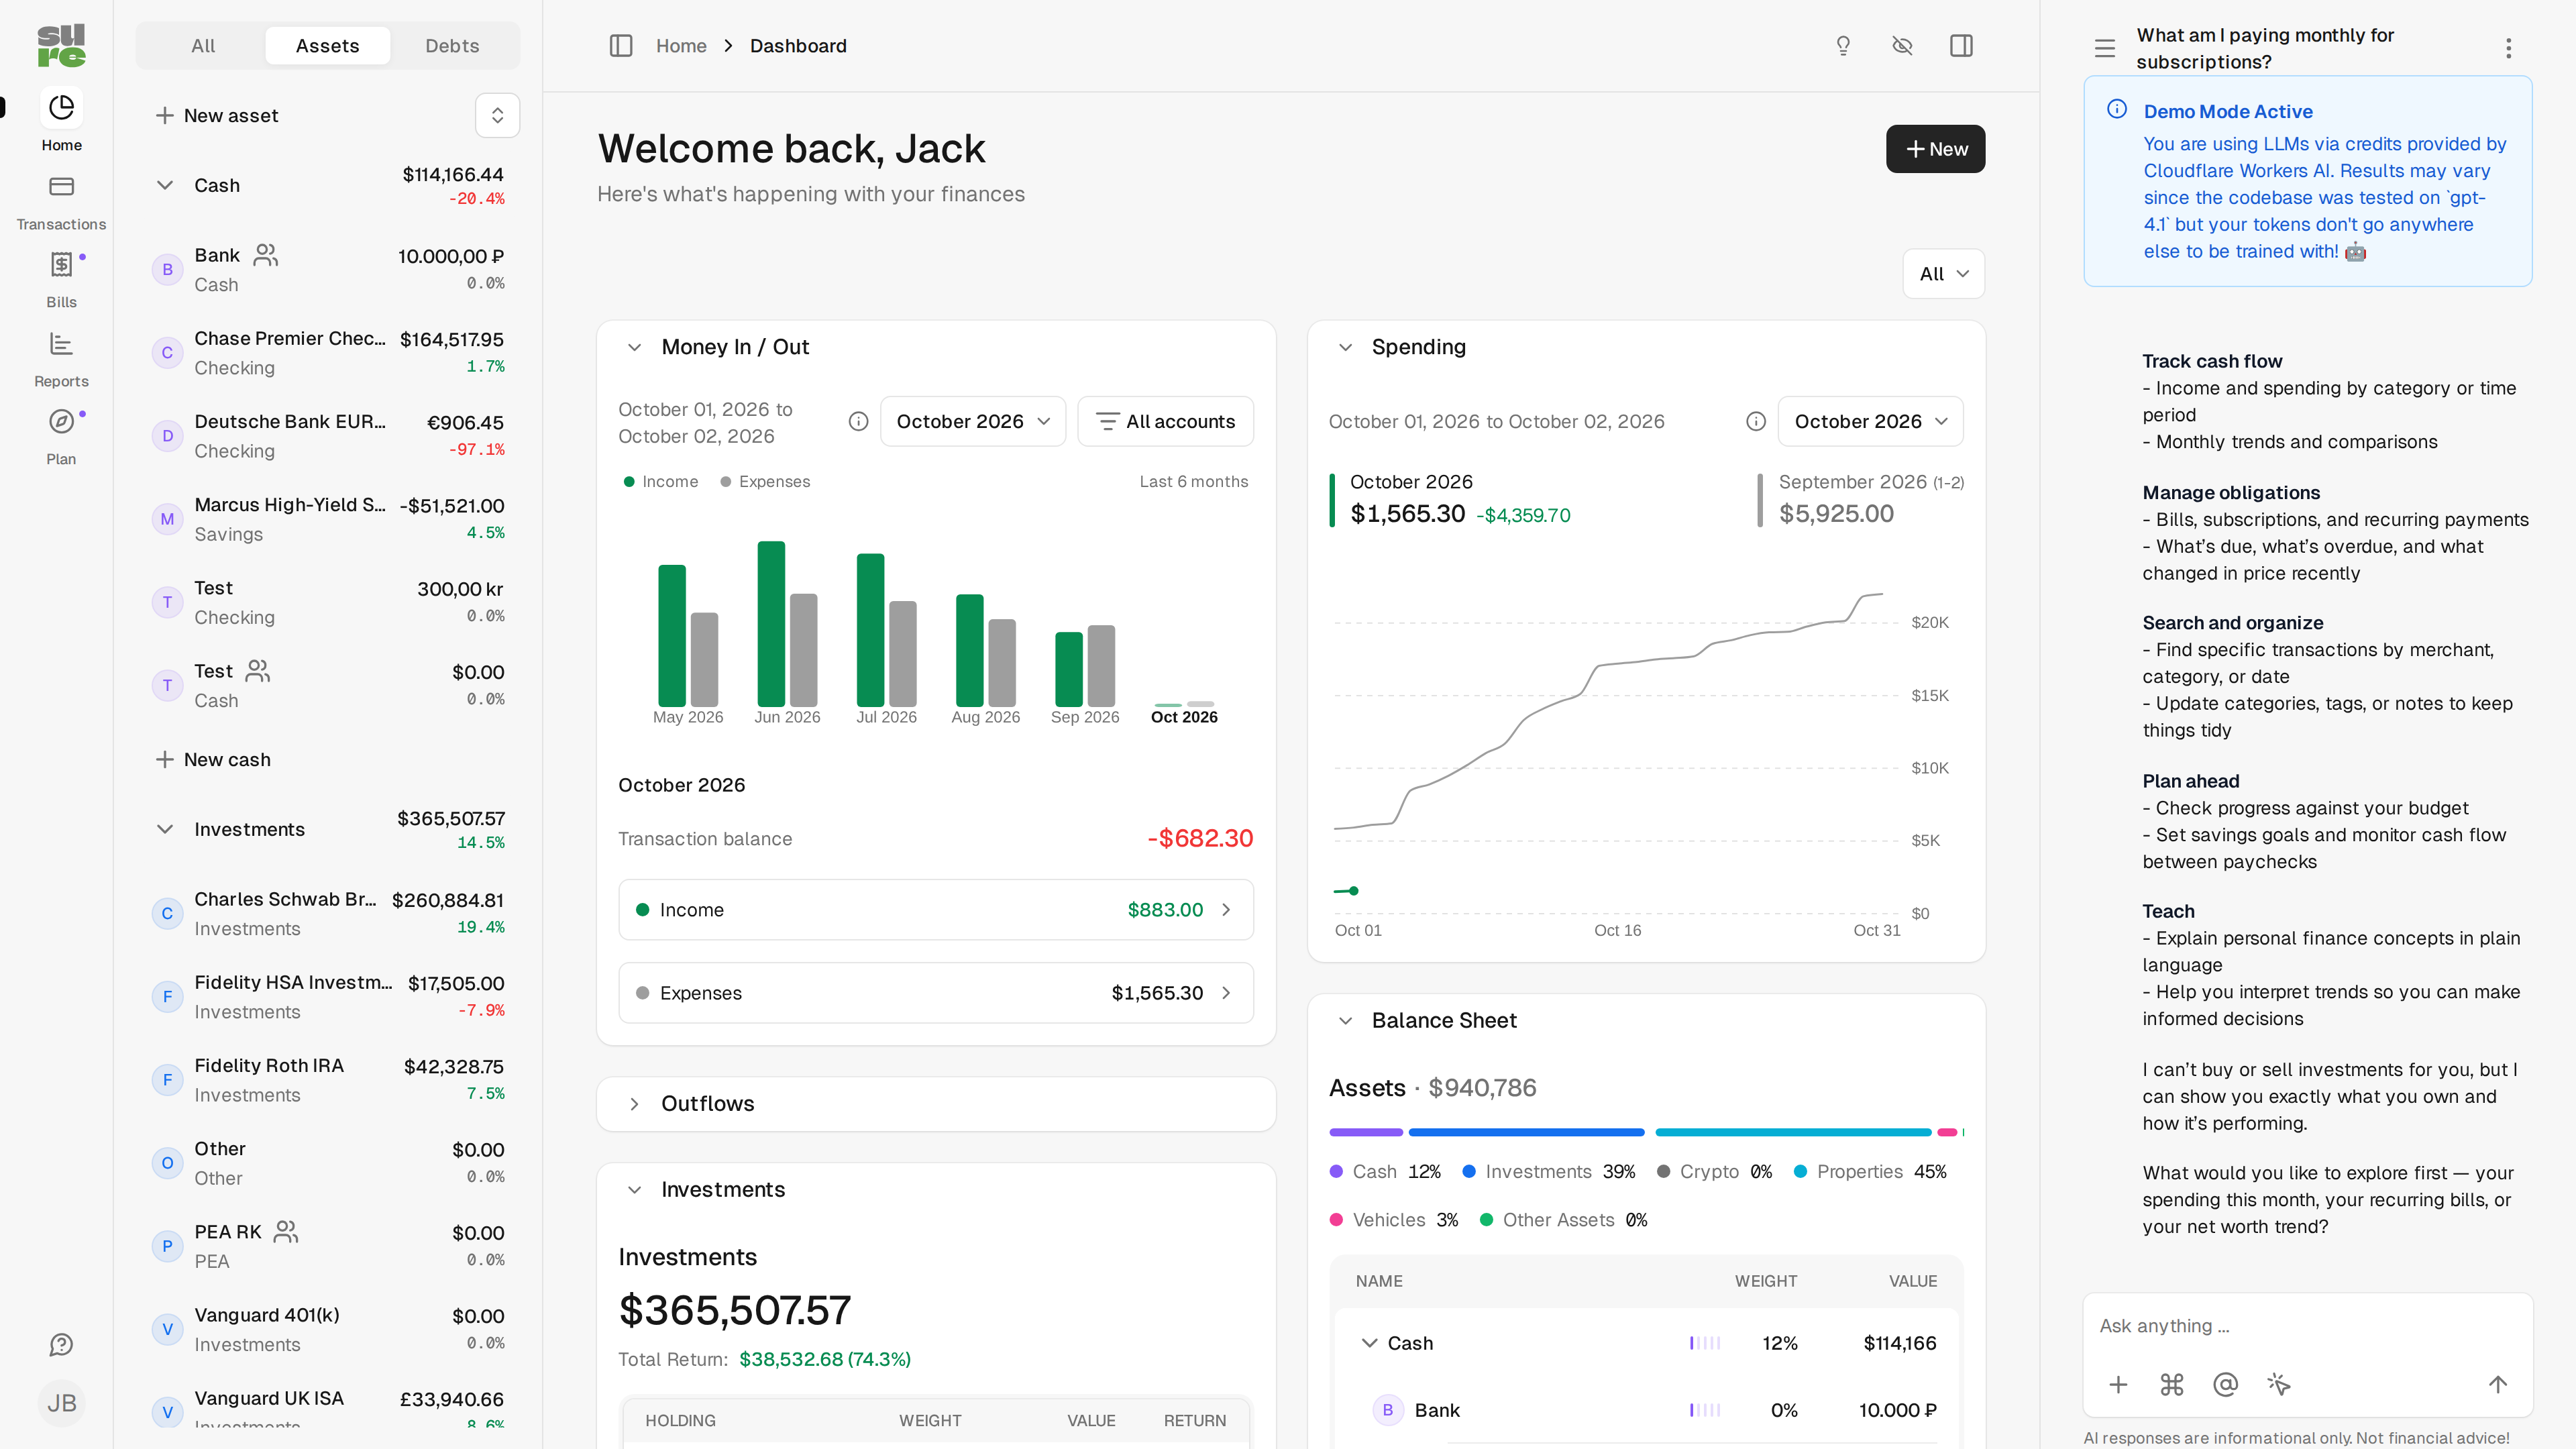The width and height of the screenshot is (2576, 1449).
Task: Click the @ mention icon in chat
Action: coord(2225,1384)
